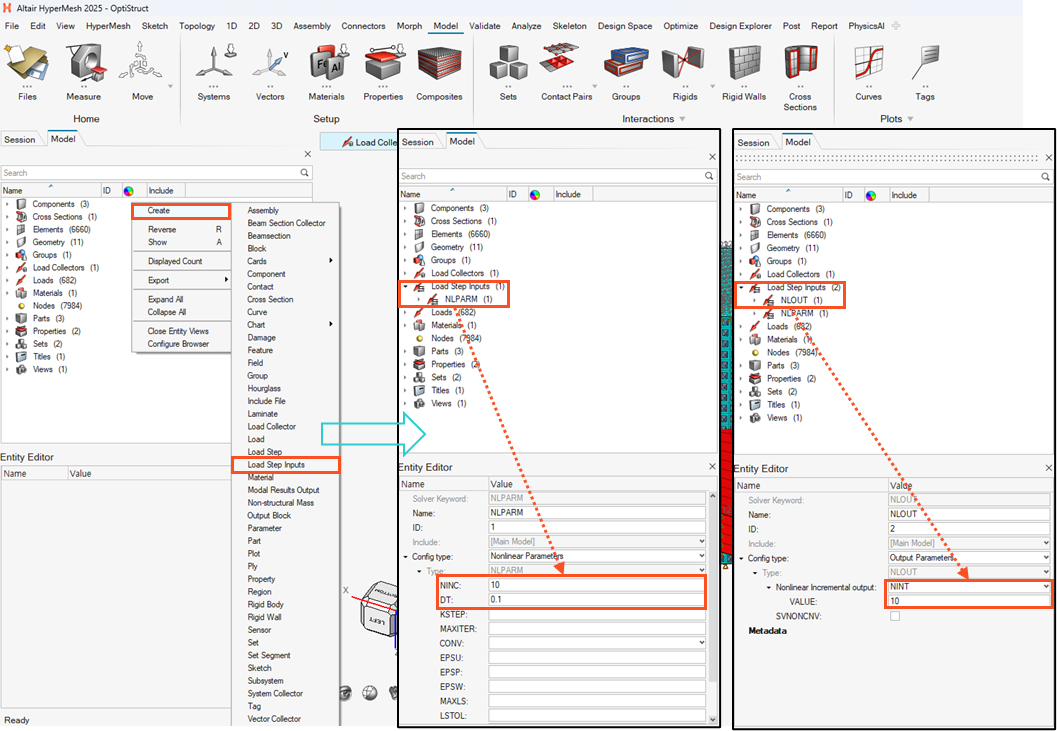Click search magnifier in middle browser panel
1057x731 pixels.
(x=709, y=176)
